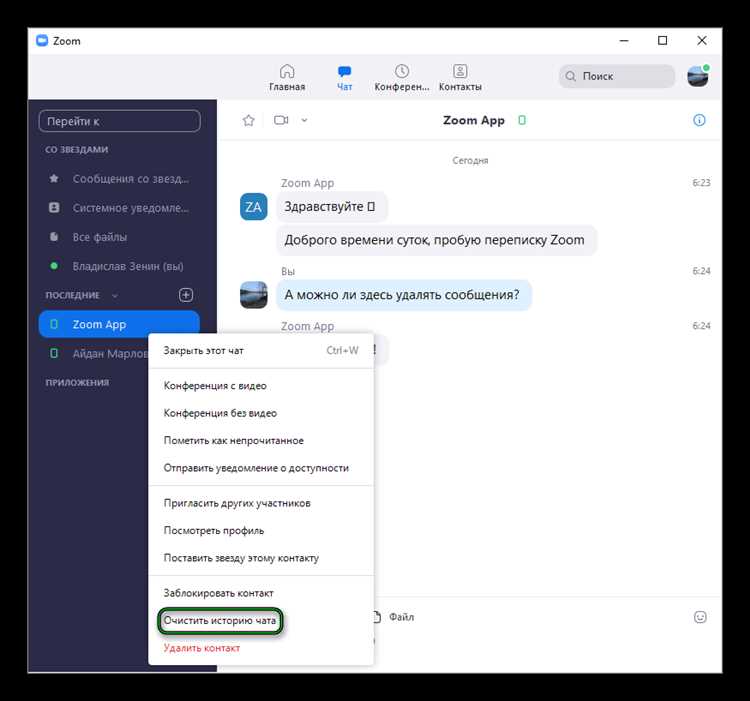
Task: Click the Сегодня date label
Action: [x=470, y=161]
